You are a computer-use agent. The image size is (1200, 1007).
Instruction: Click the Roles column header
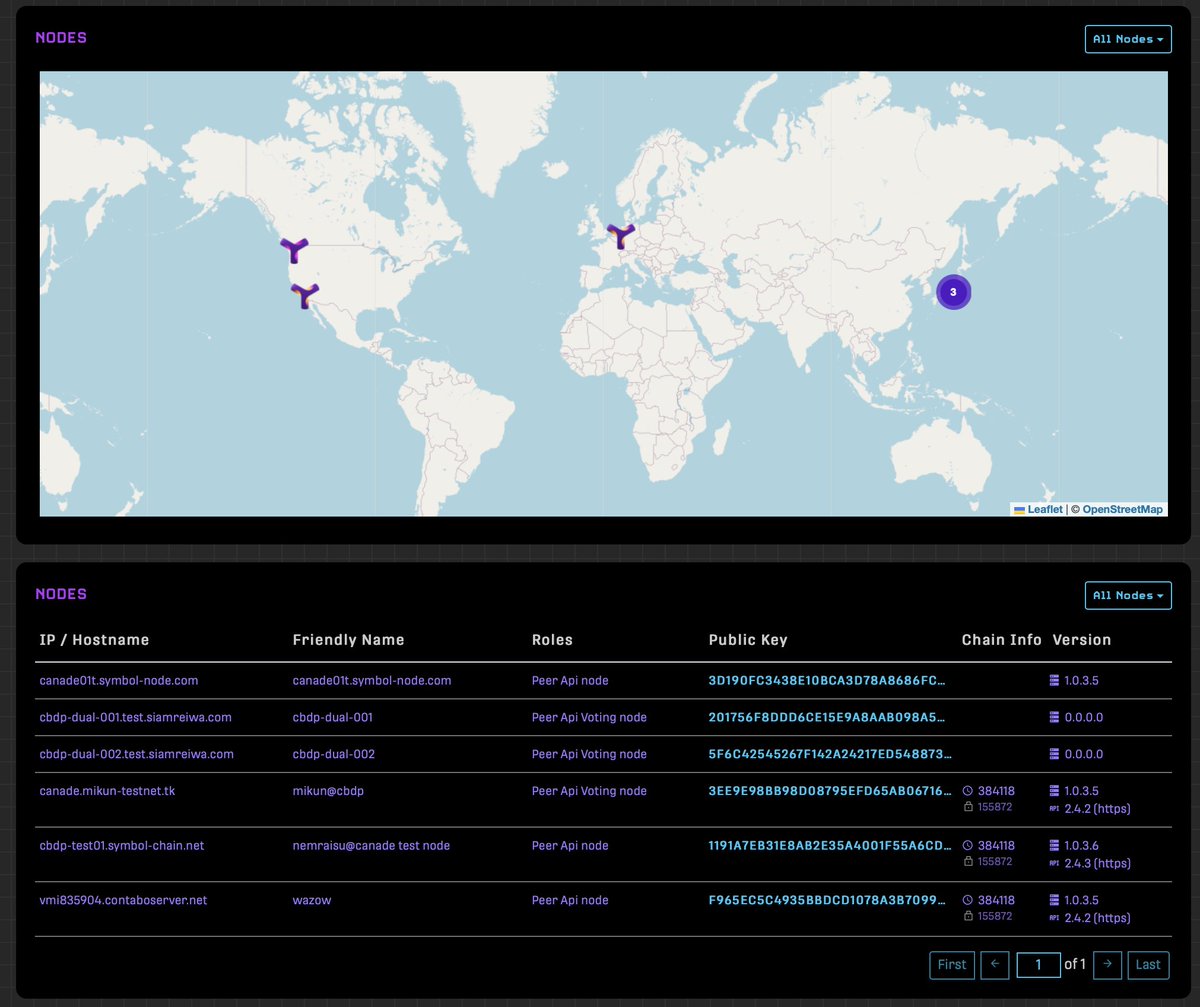coord(552,640)
